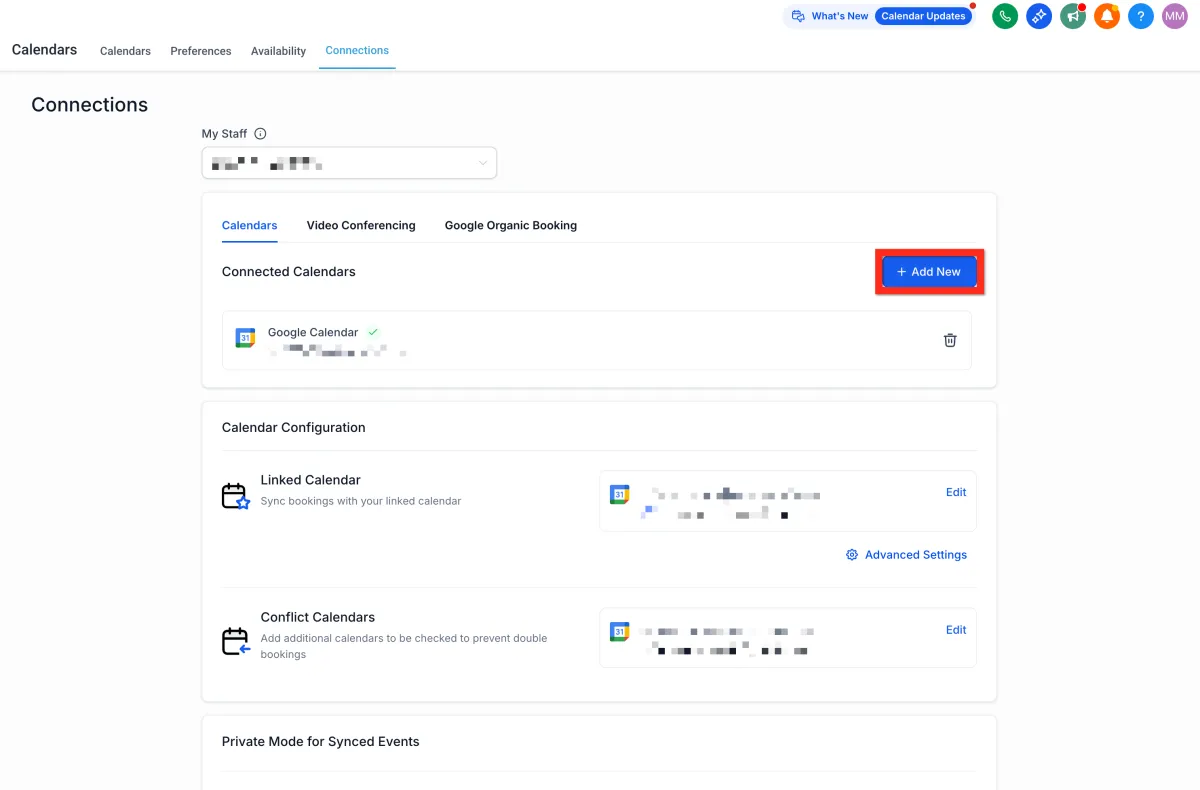
Task: Open the orange bell notifications icon
Action: tap(1107, 16)
